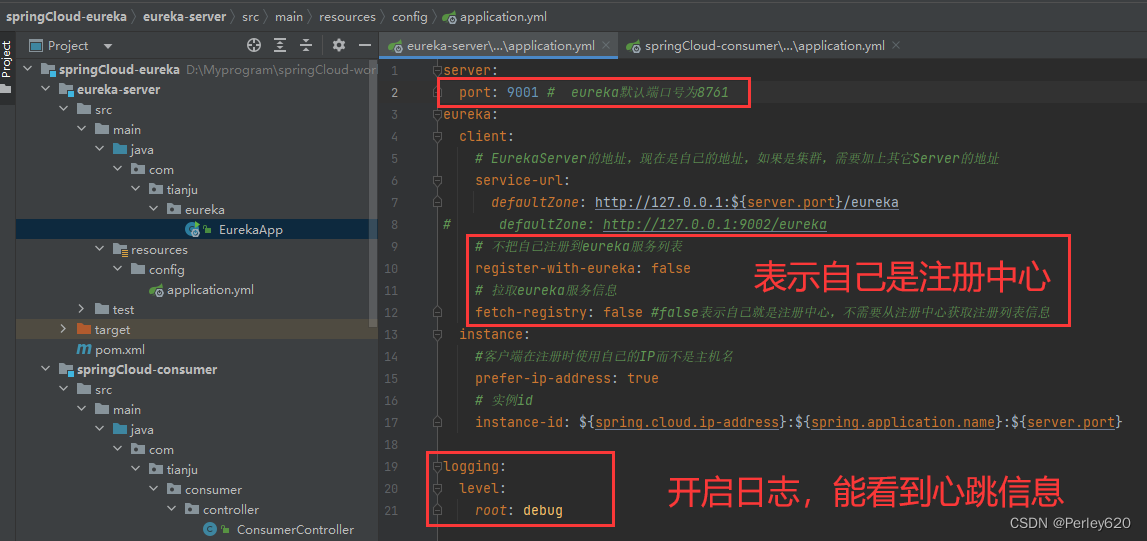1147x541 pixels.
Task: Close the springCloud-consumer application.yml tab
Action: [x=895, y=45]
